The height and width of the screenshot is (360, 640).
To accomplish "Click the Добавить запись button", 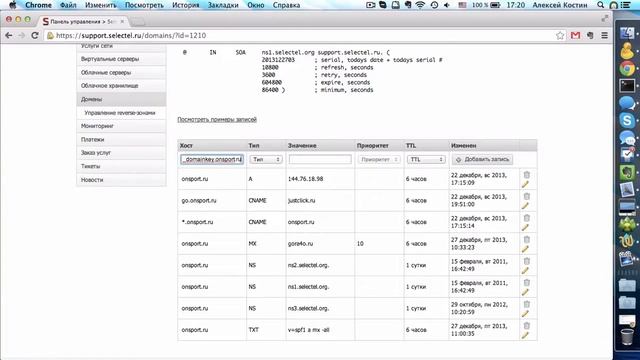I will point(482,160).
